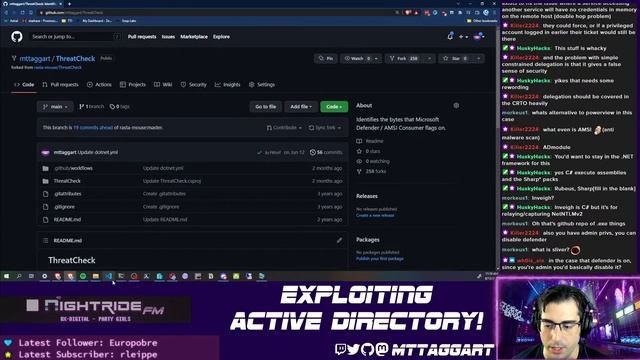Viewport: 640px width, 360px height.
Task: Select the Code tab
Action: click(x=24, y=84)
